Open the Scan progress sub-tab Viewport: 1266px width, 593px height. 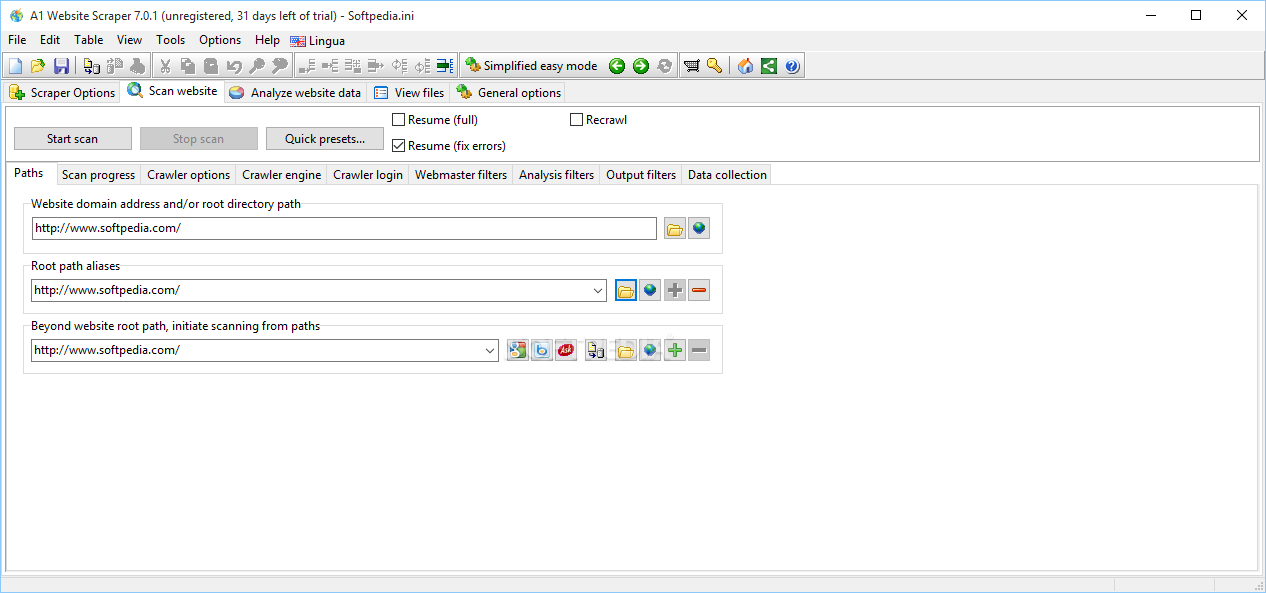click(x=98, y=174)
